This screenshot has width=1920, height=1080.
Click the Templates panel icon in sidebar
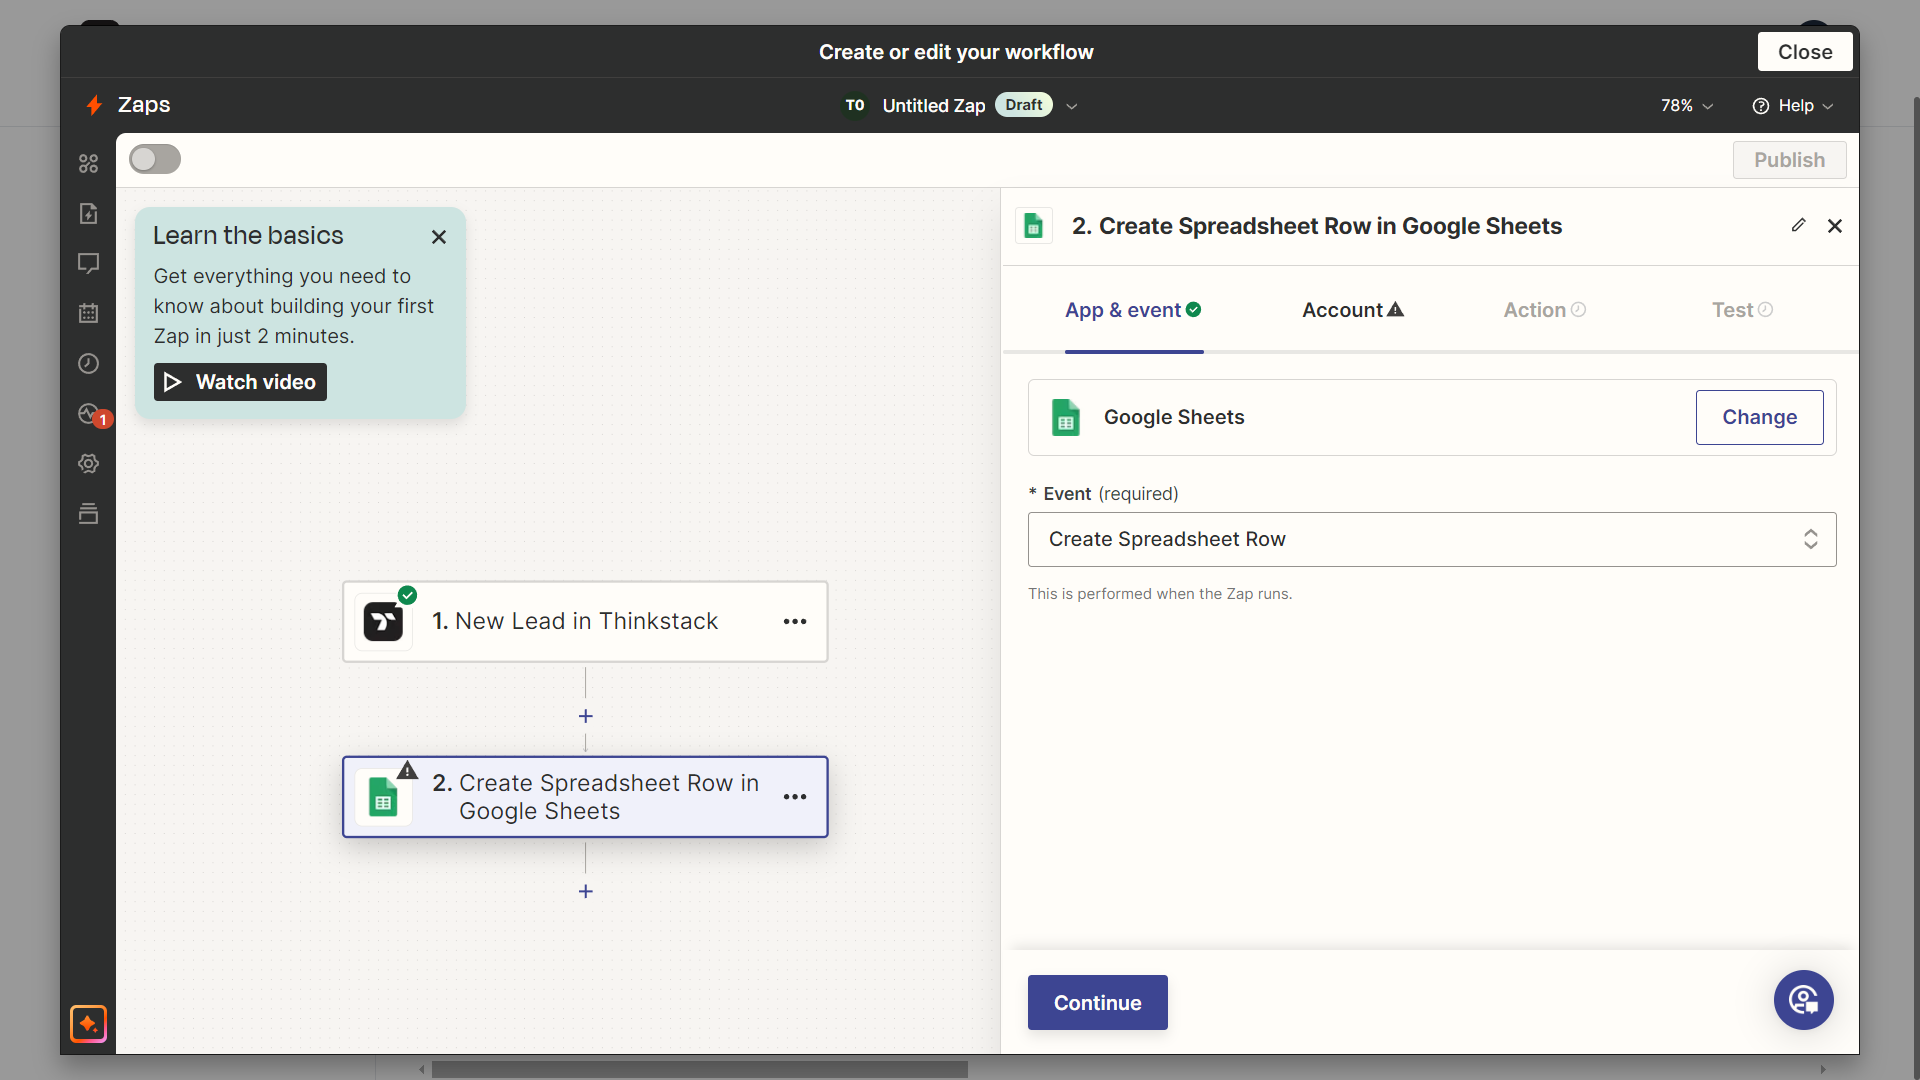click(x=90, y=514)
